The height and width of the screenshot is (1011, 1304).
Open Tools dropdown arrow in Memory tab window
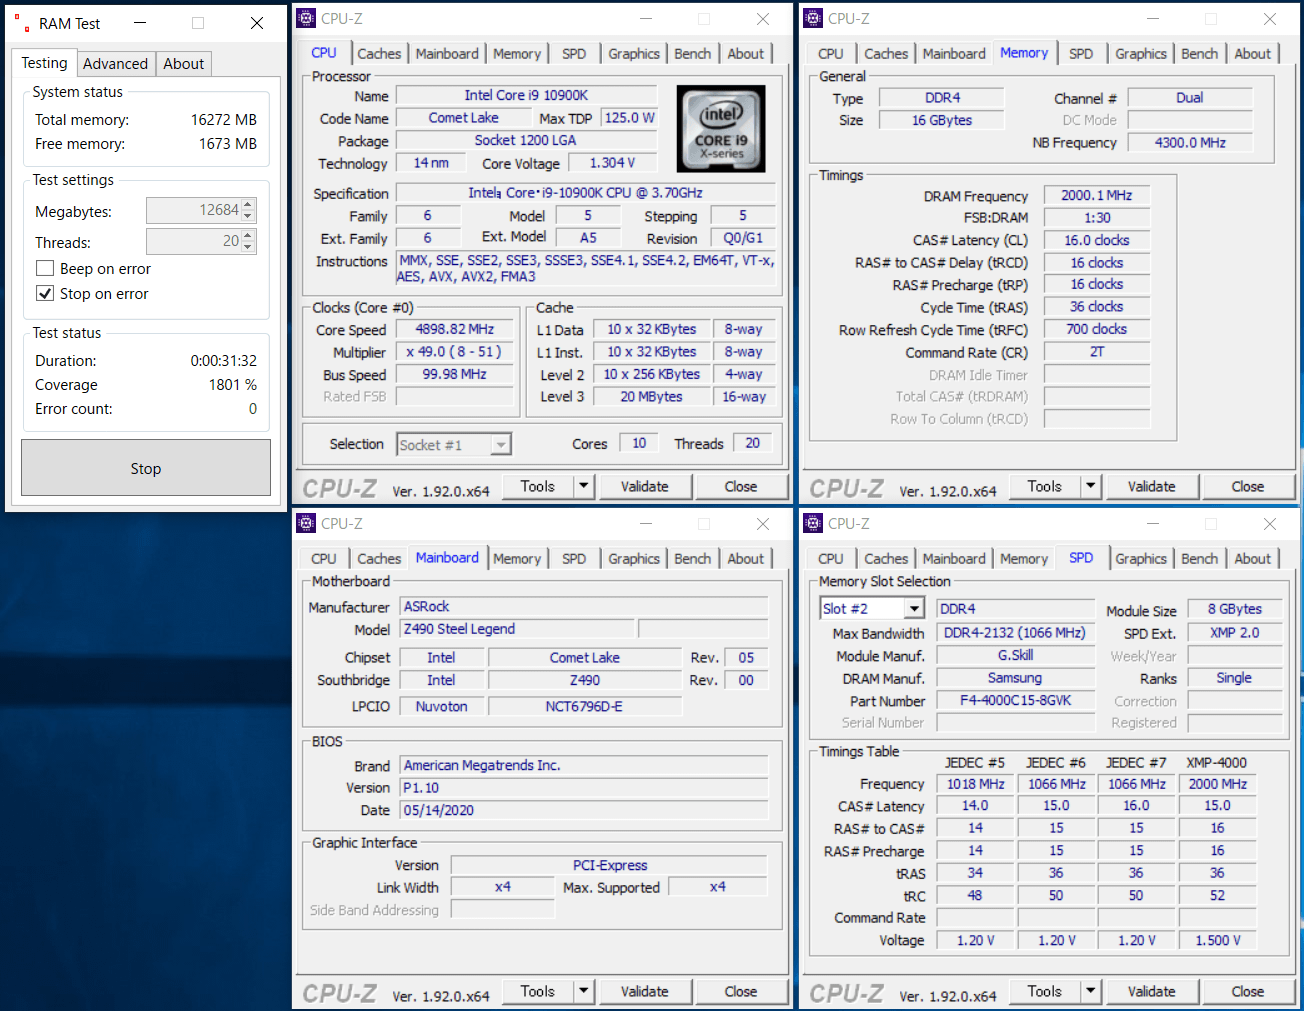(1091, 487)
